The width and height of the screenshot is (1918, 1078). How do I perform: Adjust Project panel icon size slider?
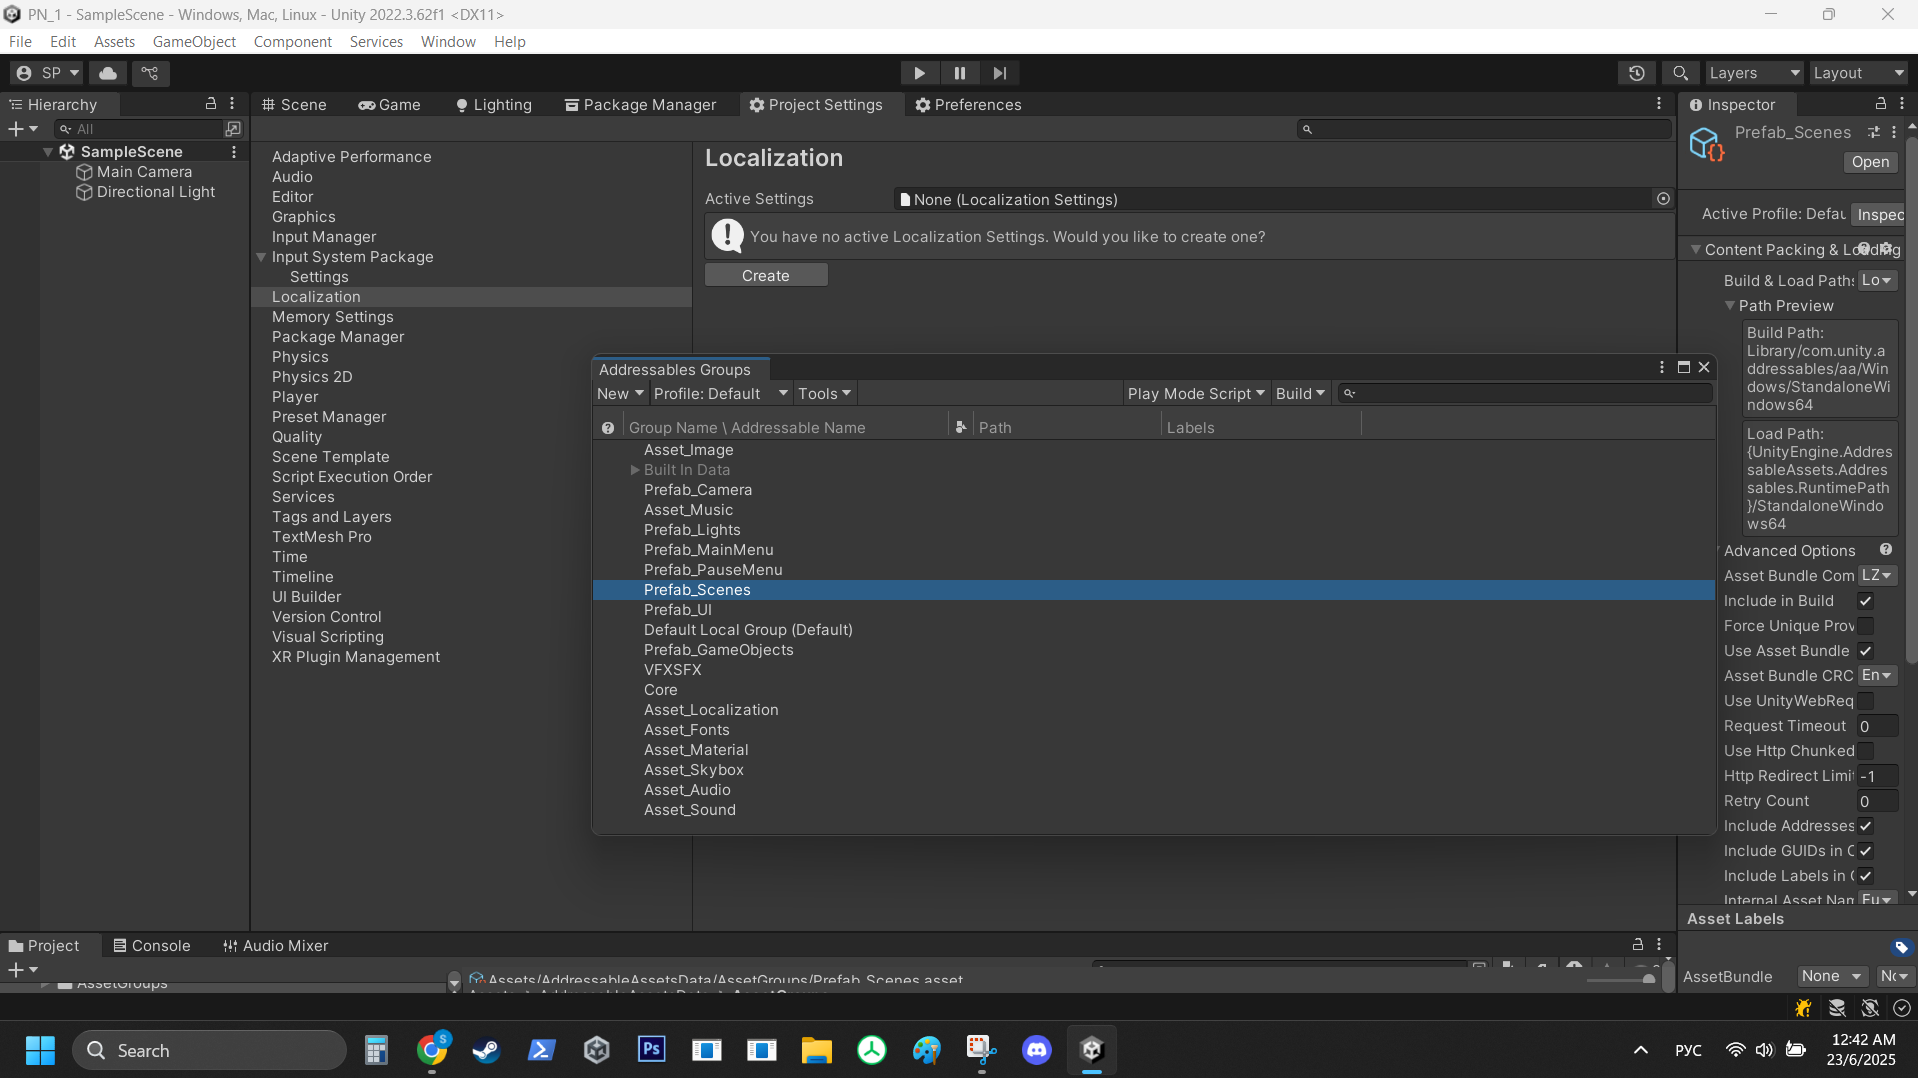pyautogui.click(x=1622, y=979)
